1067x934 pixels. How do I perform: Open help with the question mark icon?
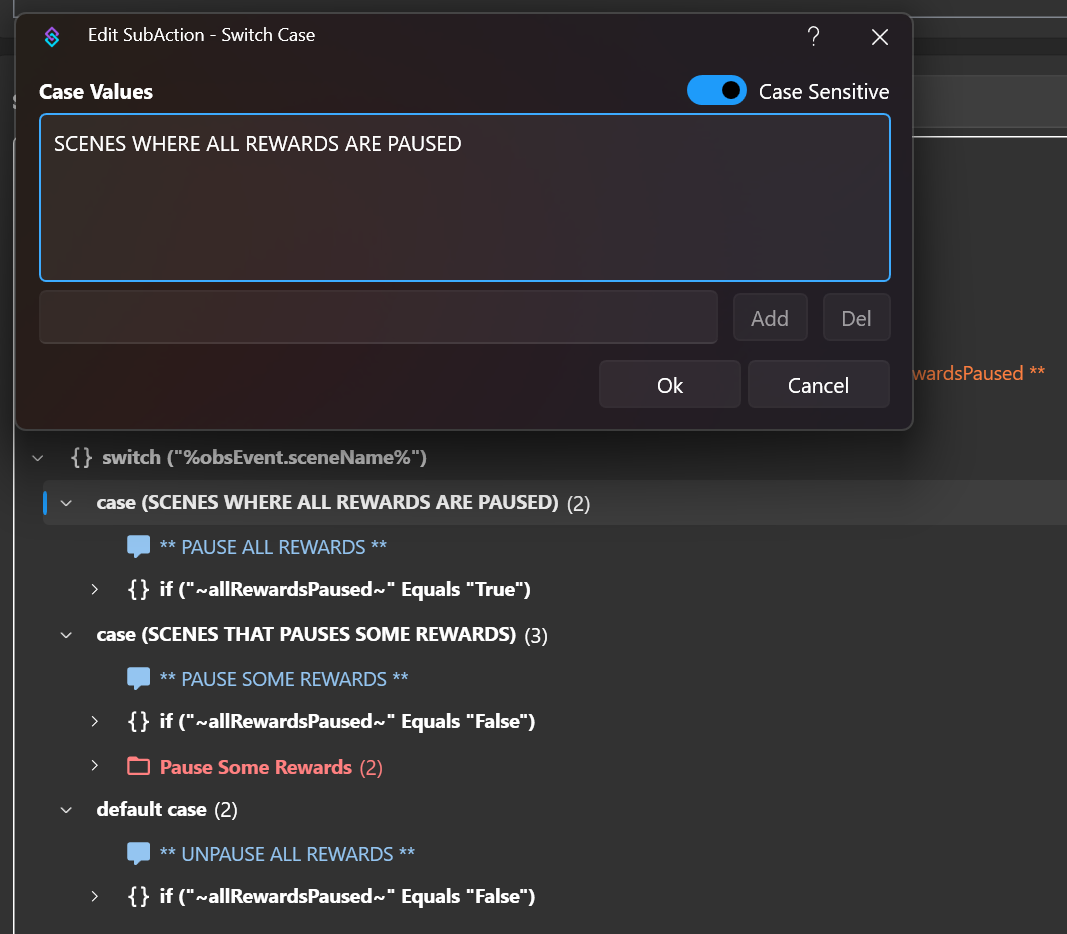coord(813,37)
